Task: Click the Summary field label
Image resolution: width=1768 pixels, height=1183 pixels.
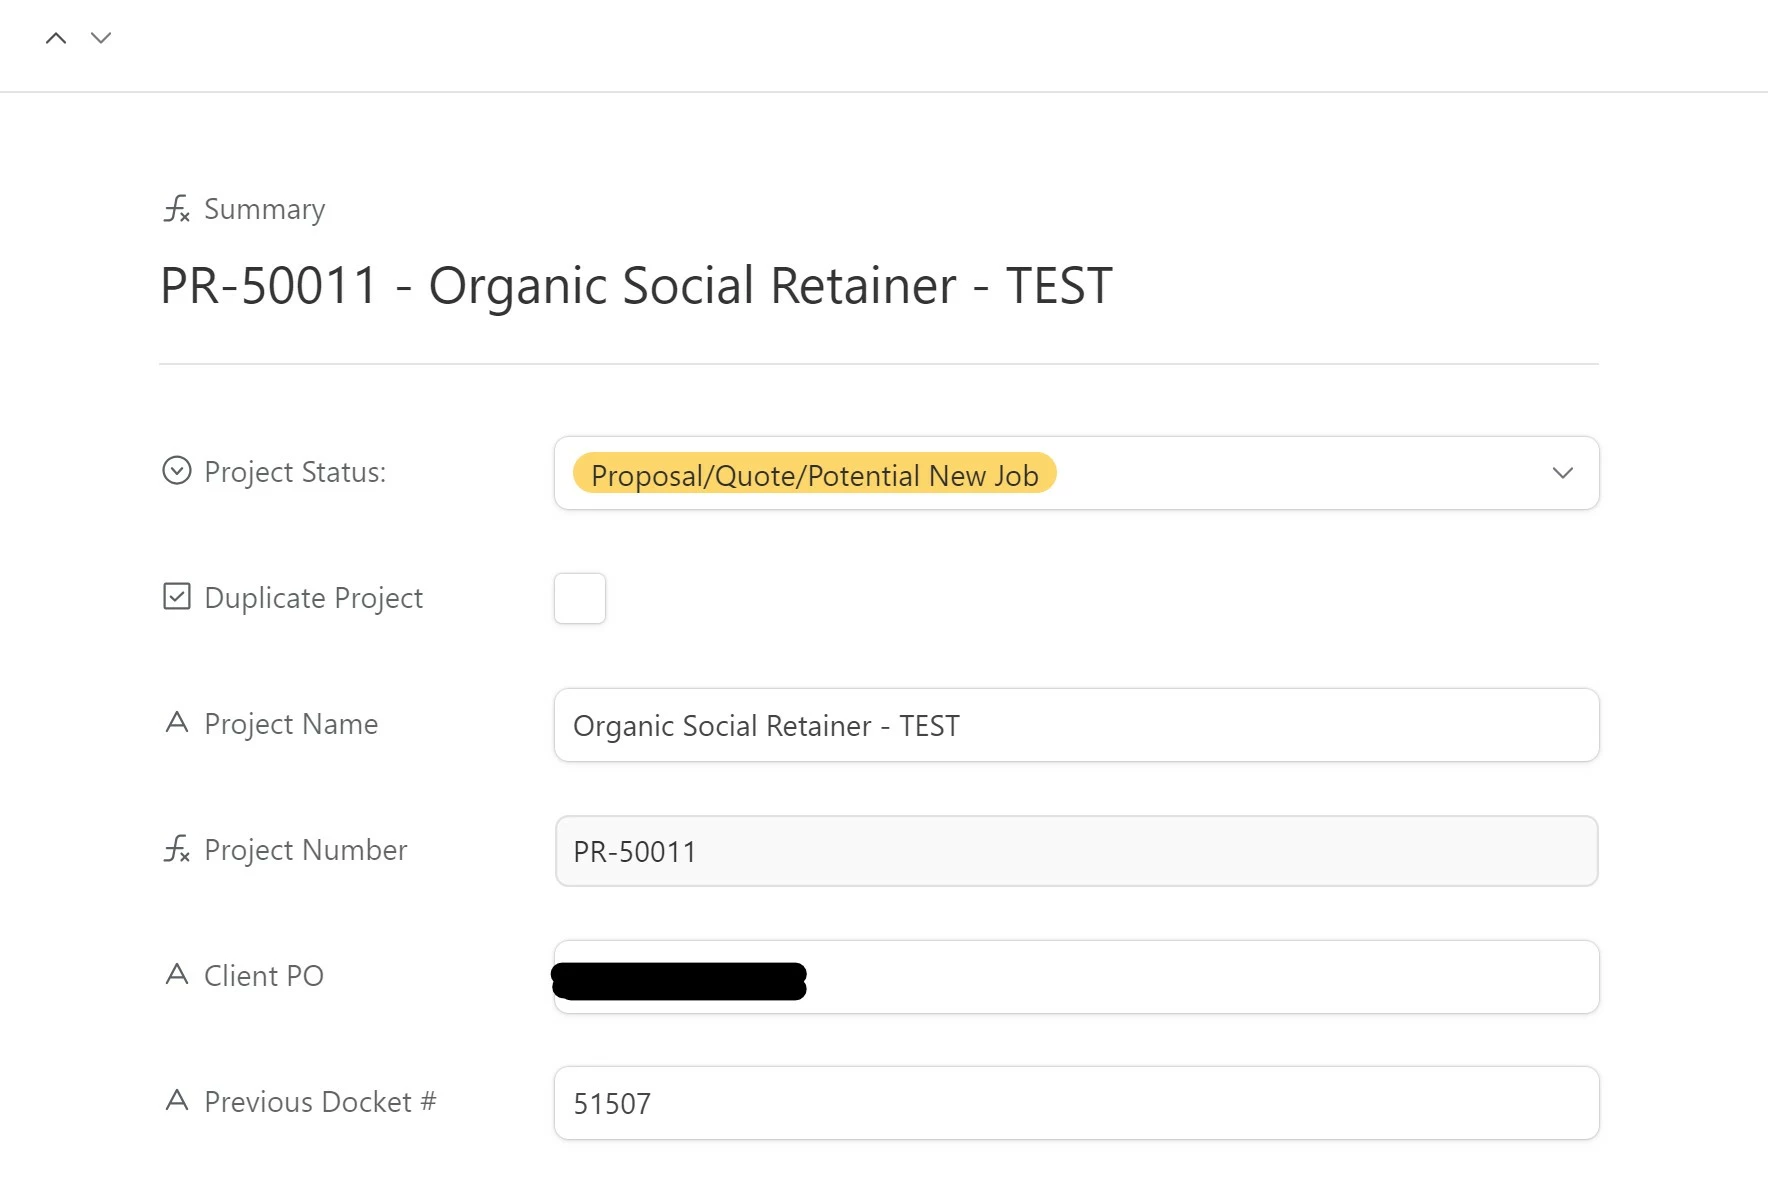Action: 265,209
